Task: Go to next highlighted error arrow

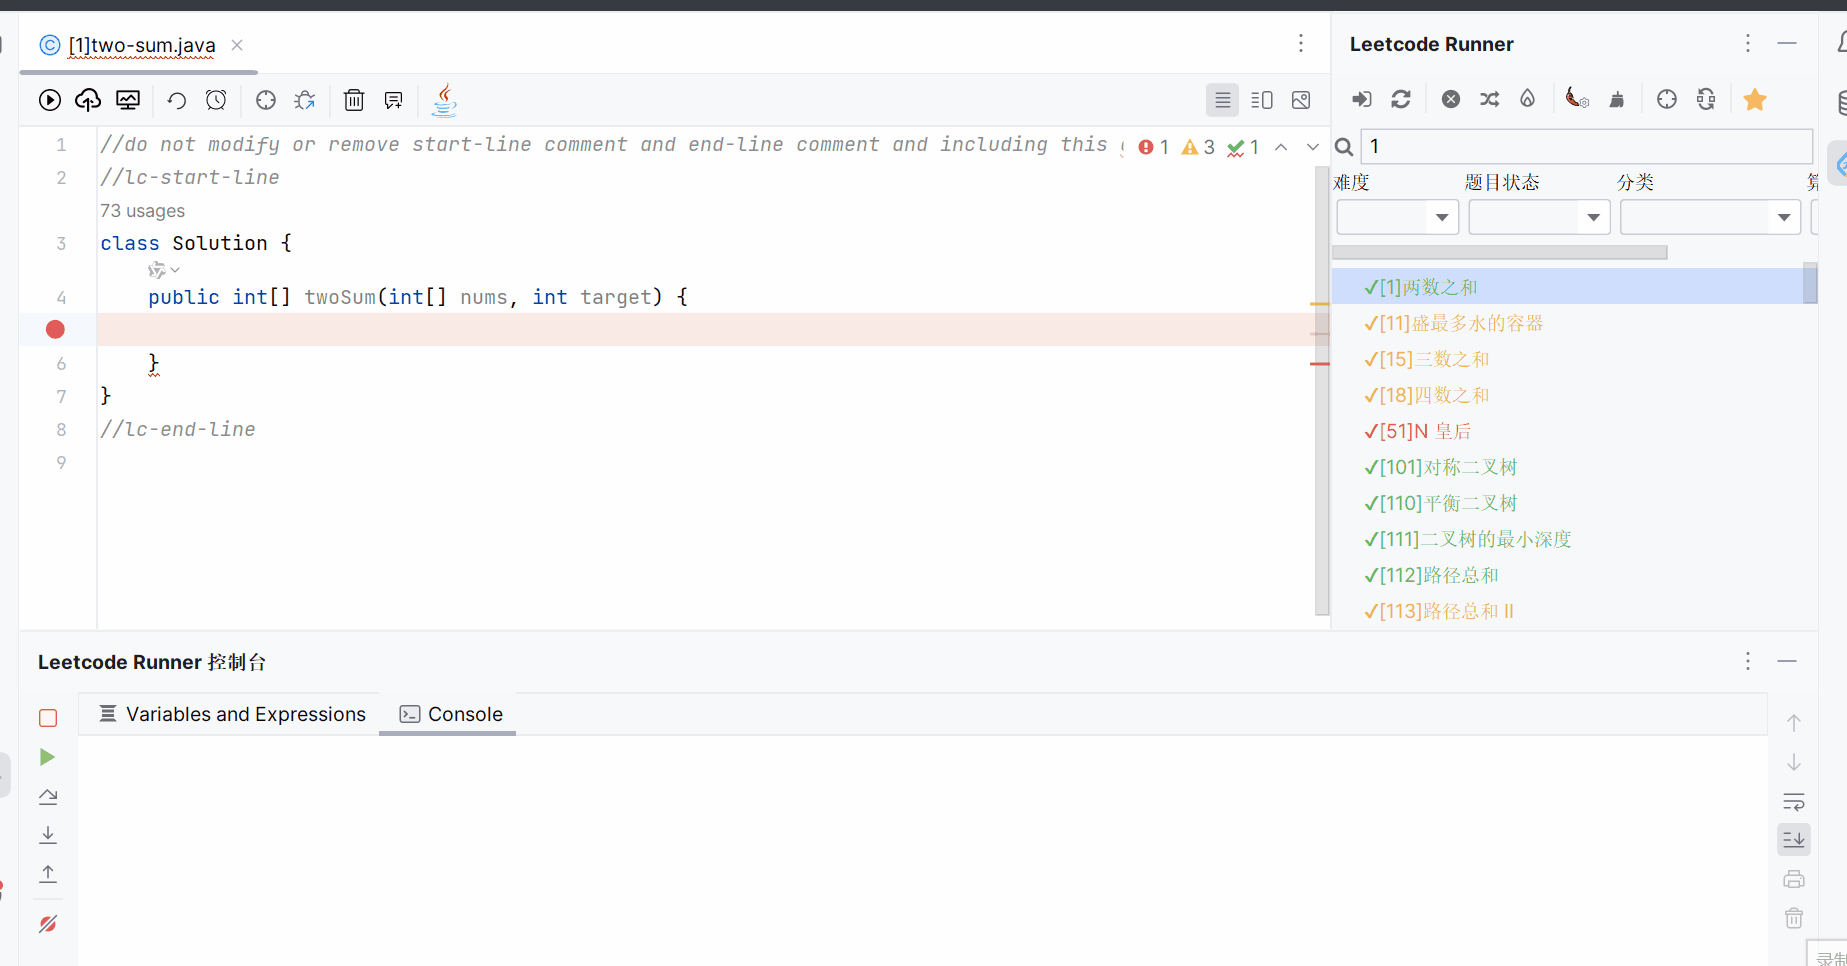Action: (x=1313, y=147)
